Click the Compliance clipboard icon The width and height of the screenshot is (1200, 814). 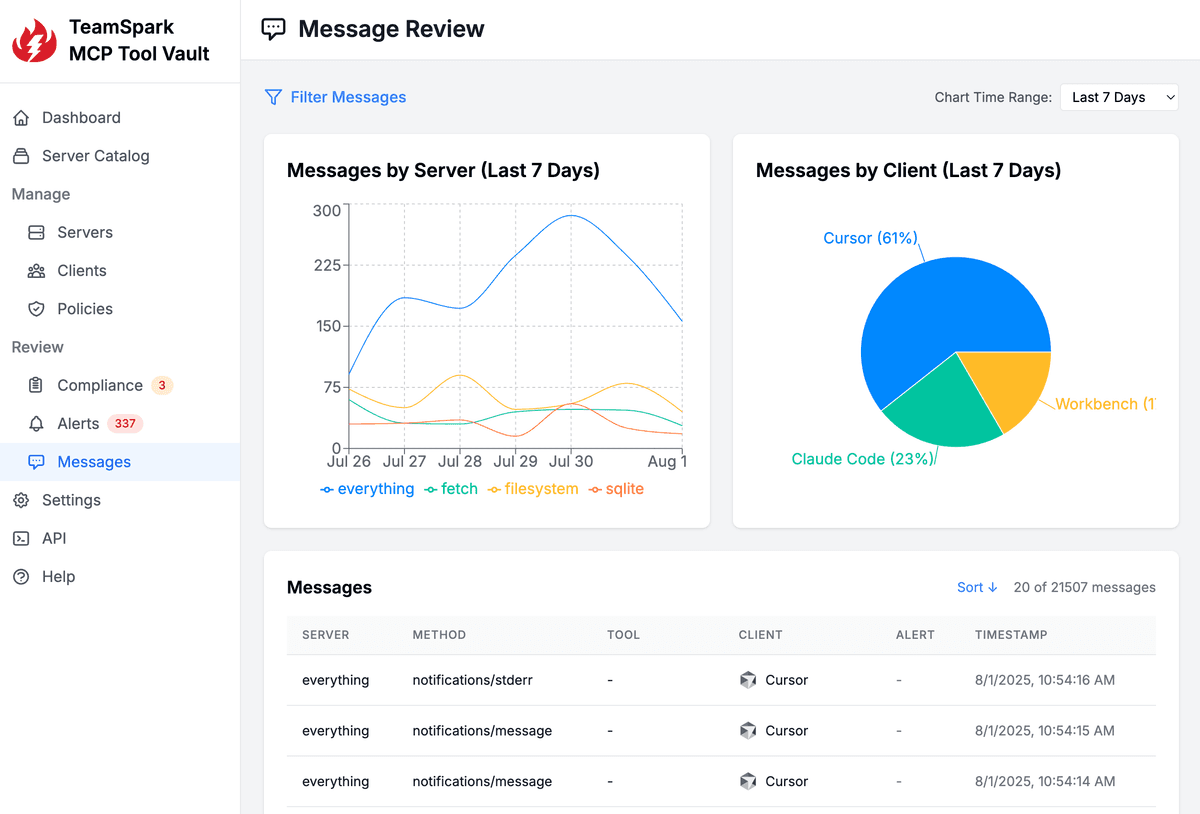[35, 385]
